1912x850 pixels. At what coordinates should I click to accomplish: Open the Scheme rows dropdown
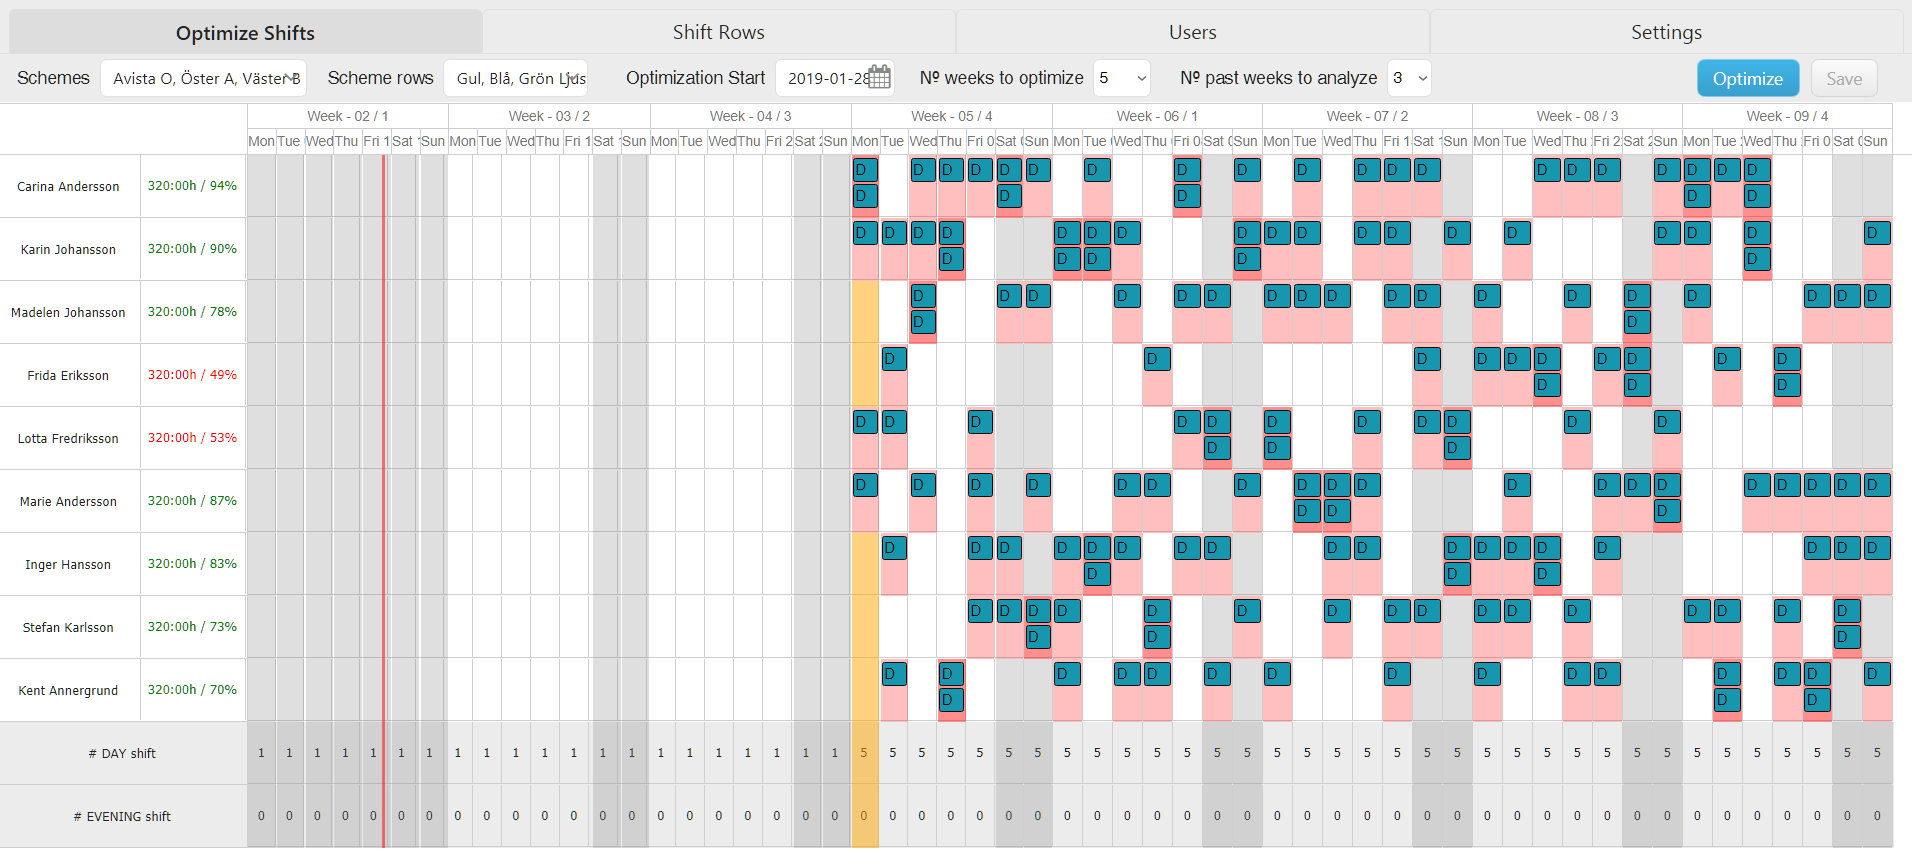coord(515,78)
